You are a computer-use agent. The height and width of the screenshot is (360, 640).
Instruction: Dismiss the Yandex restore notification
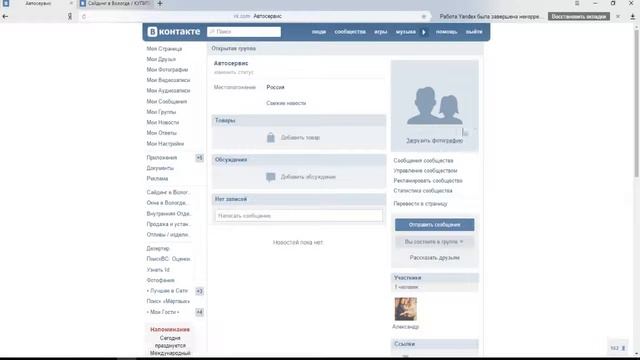[x=618, y=16]
